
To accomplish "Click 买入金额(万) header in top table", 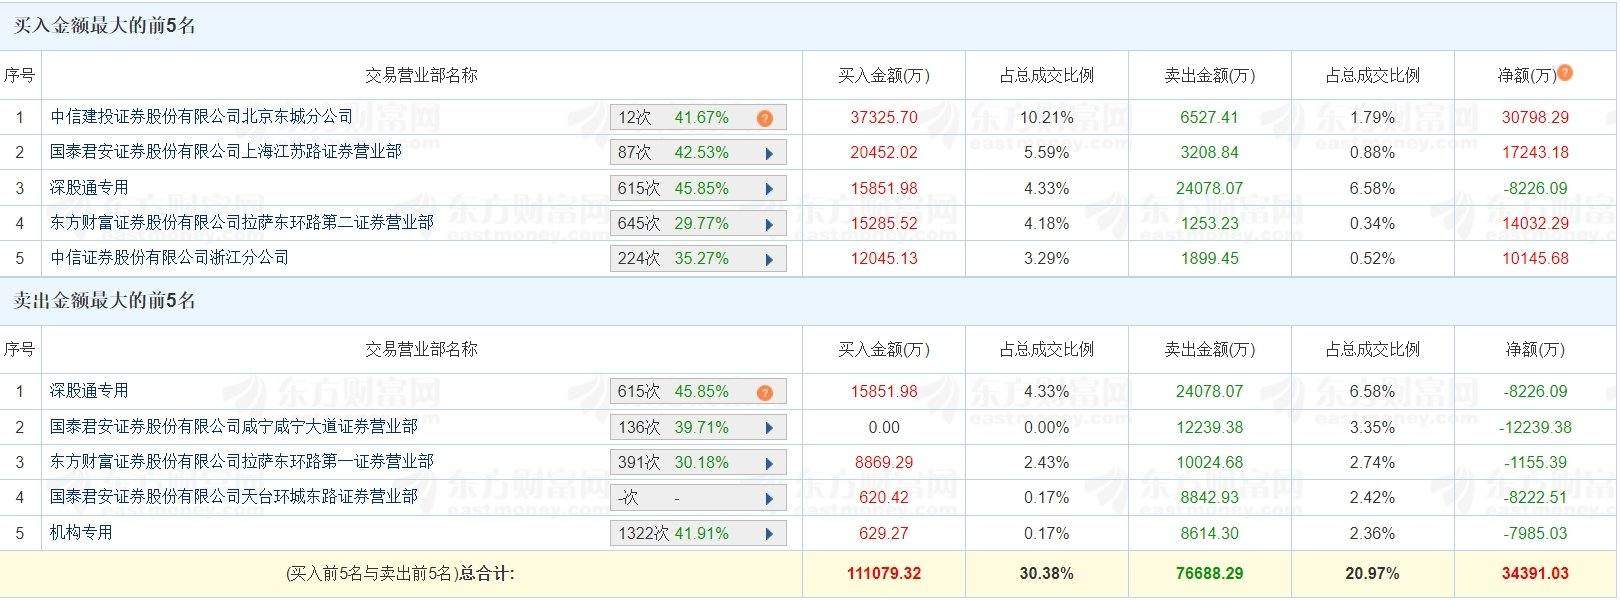I will (x=884, y=75).
